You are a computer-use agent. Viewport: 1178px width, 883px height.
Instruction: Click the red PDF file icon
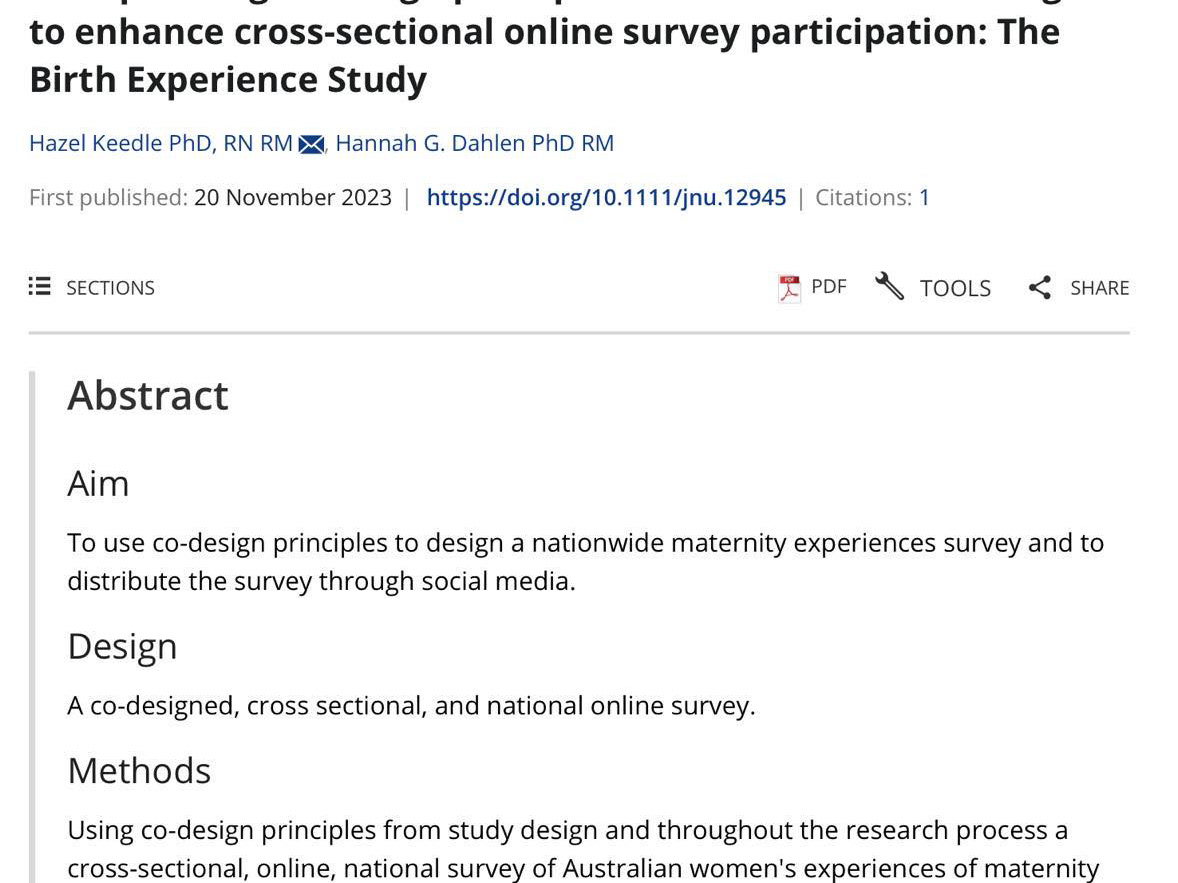point(789,289)
